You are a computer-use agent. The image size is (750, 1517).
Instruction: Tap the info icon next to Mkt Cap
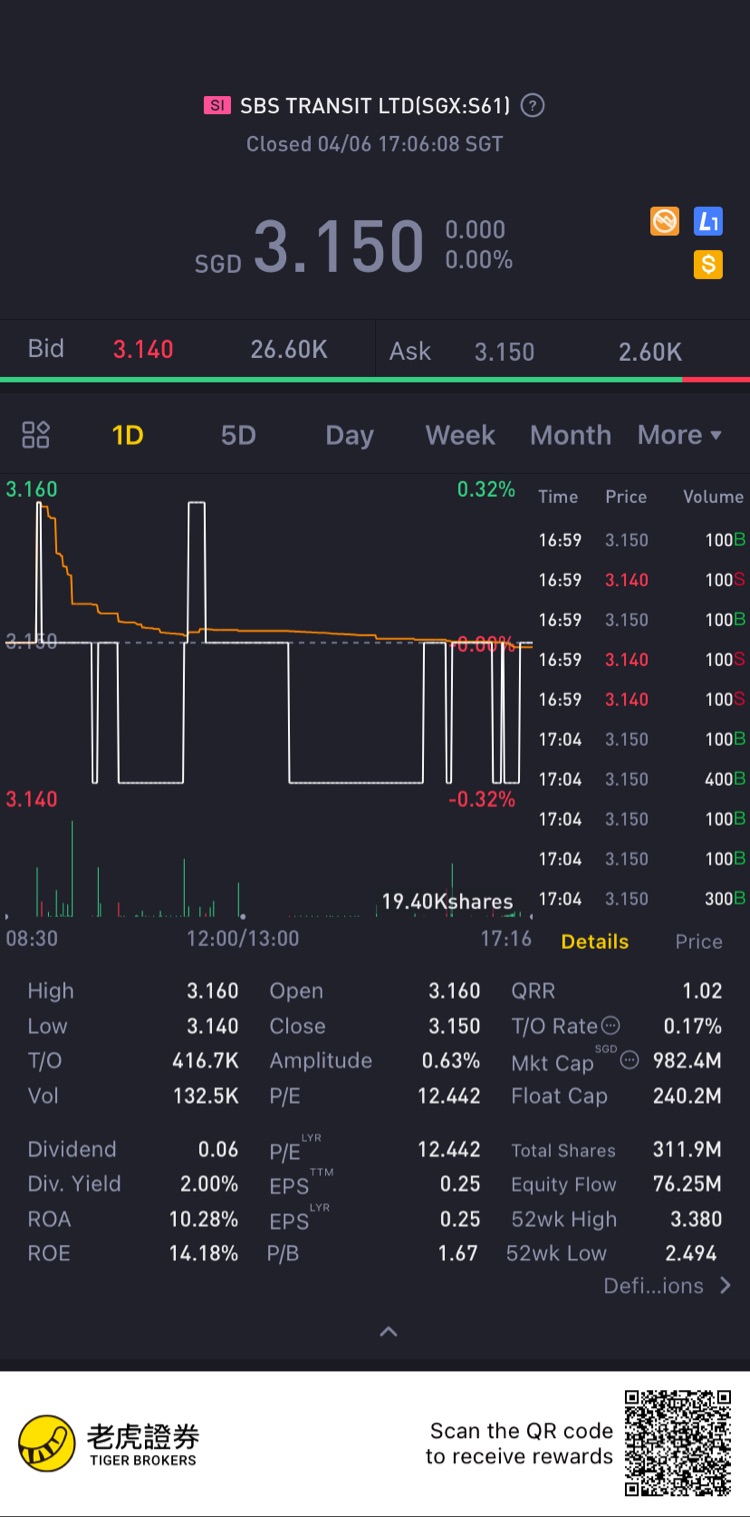tap(629, 1060)
